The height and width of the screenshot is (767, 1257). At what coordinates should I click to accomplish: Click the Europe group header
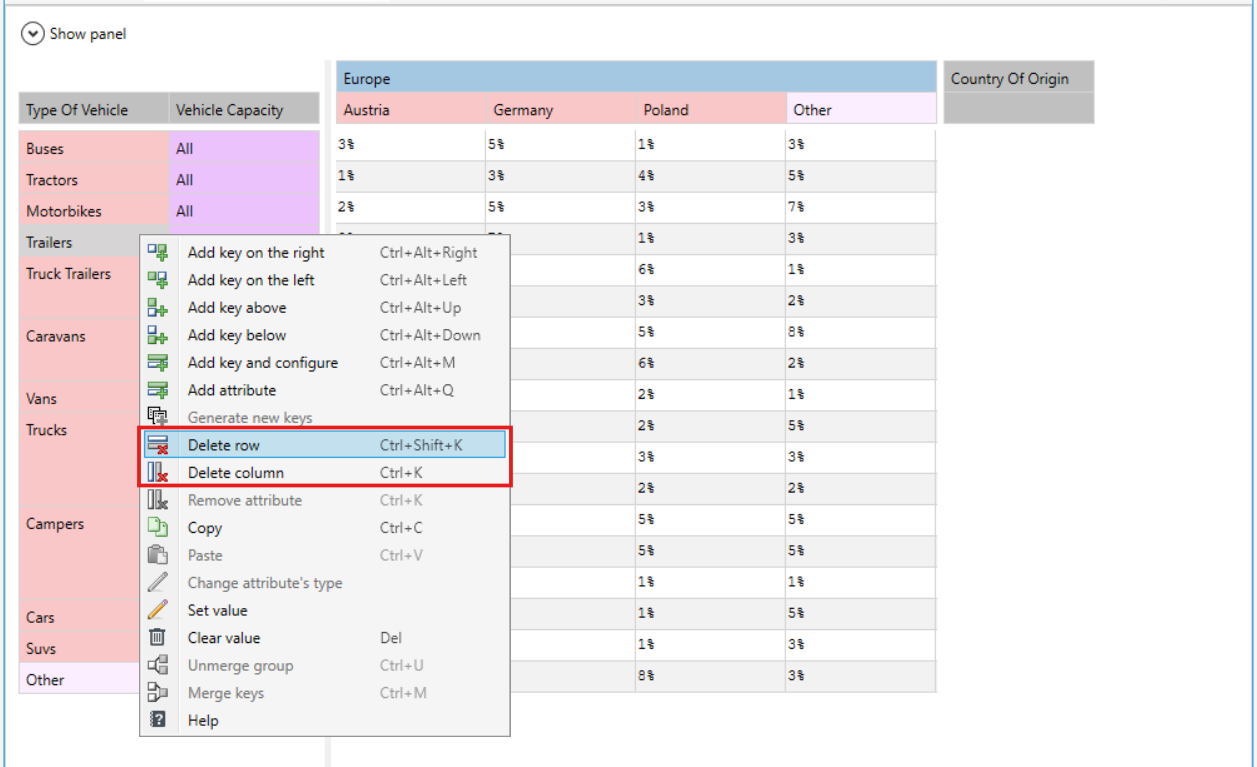636,78
